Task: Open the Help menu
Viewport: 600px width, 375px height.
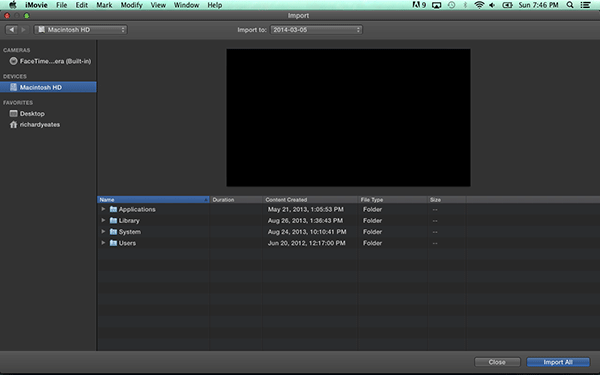Action: [x=215, y=5]
